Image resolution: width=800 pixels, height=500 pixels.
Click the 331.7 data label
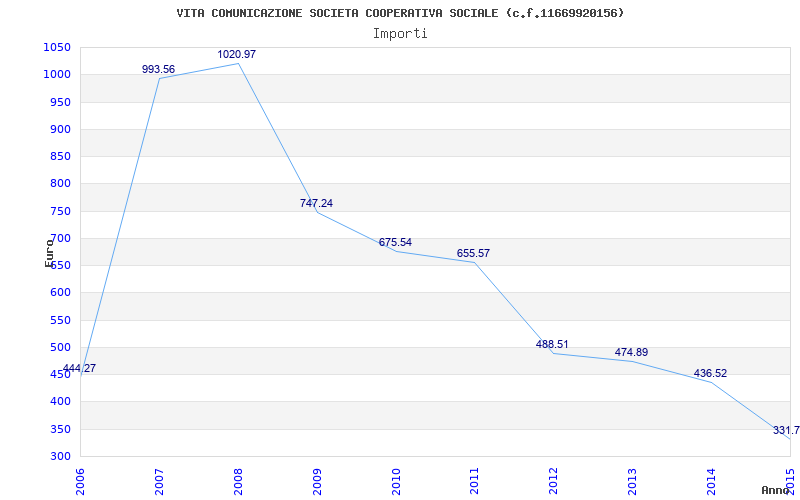tap(786, 430)
